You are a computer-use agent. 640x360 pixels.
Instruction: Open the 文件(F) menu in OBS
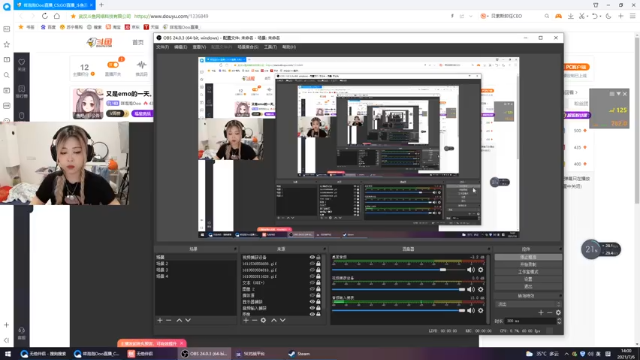(162, 47)
